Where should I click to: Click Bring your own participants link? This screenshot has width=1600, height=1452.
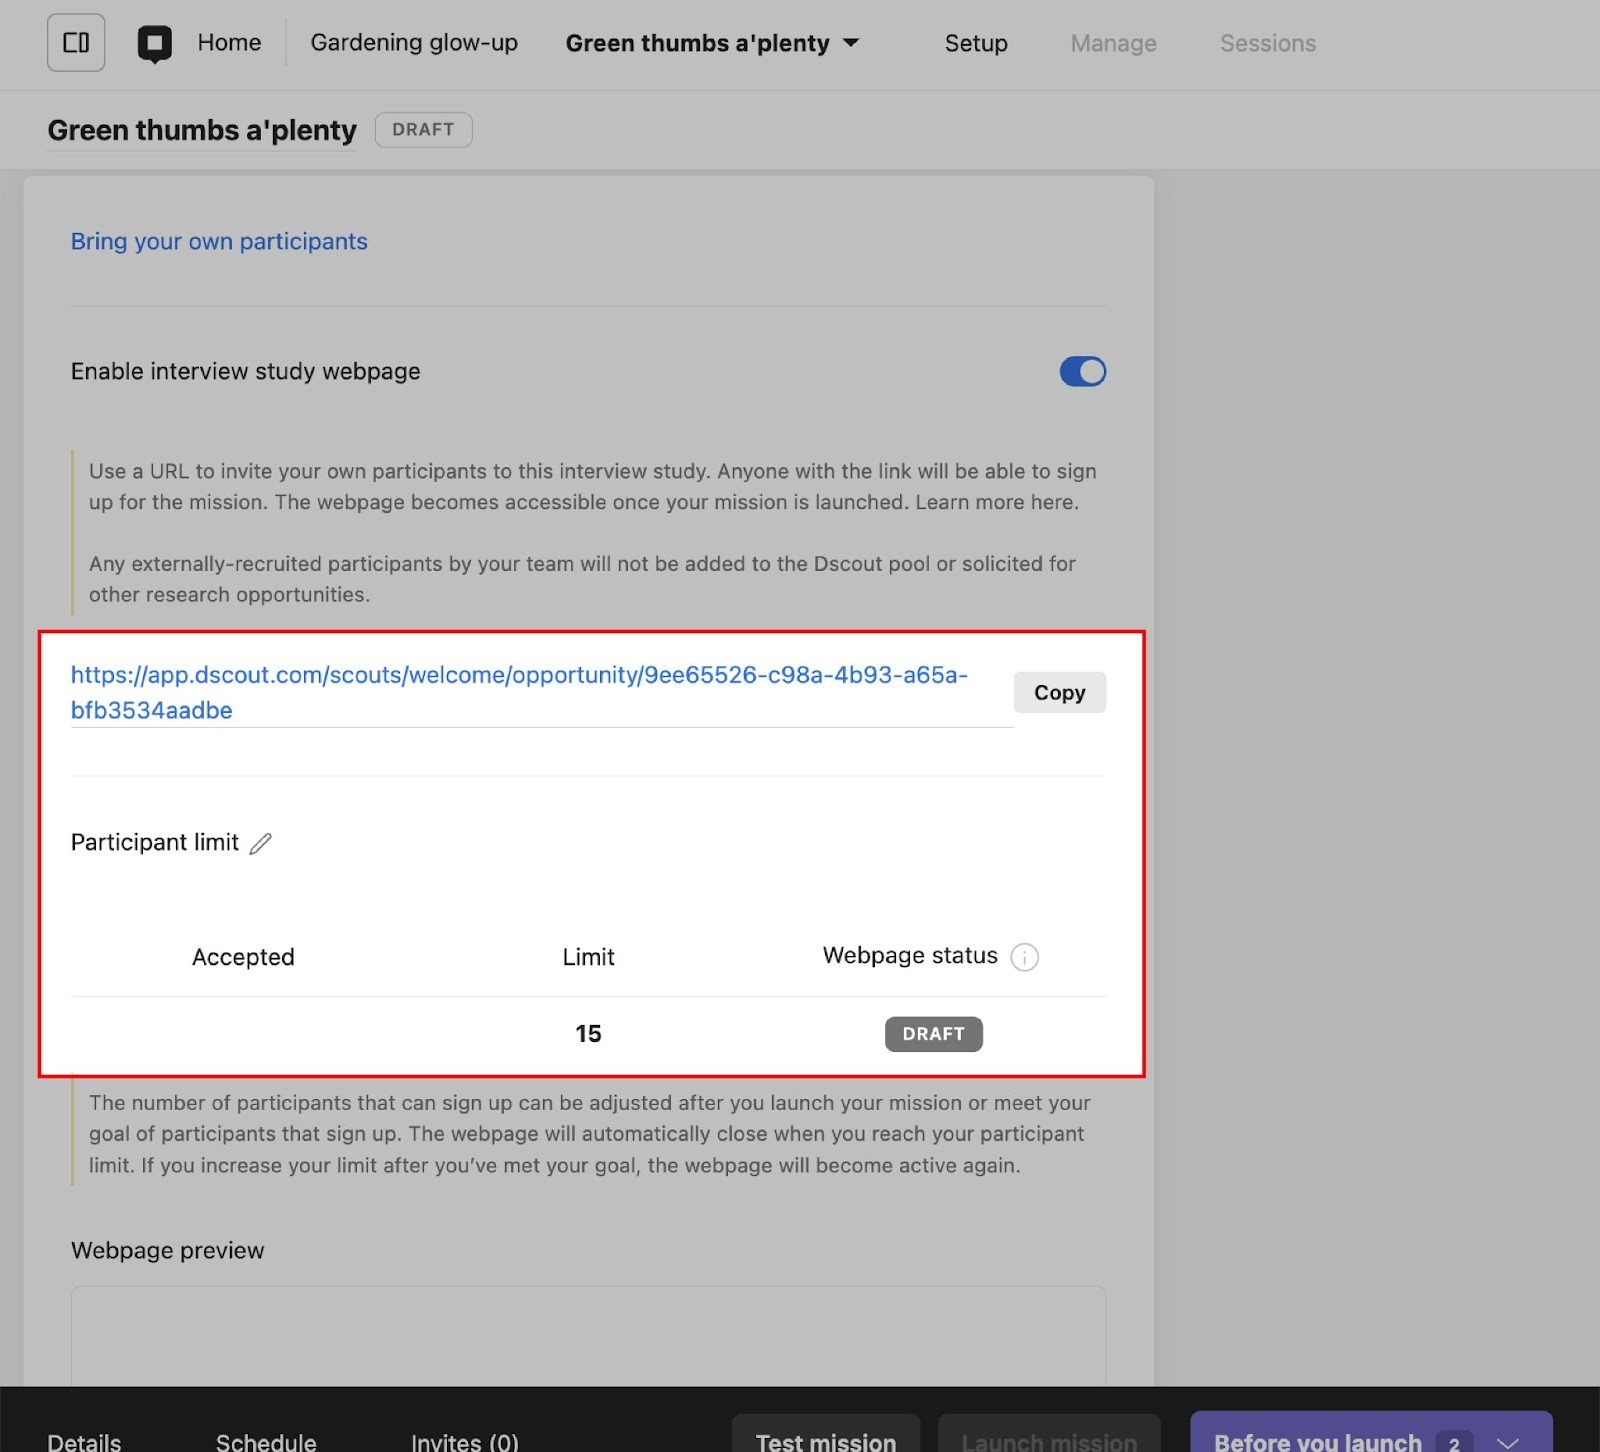[219, 242]
